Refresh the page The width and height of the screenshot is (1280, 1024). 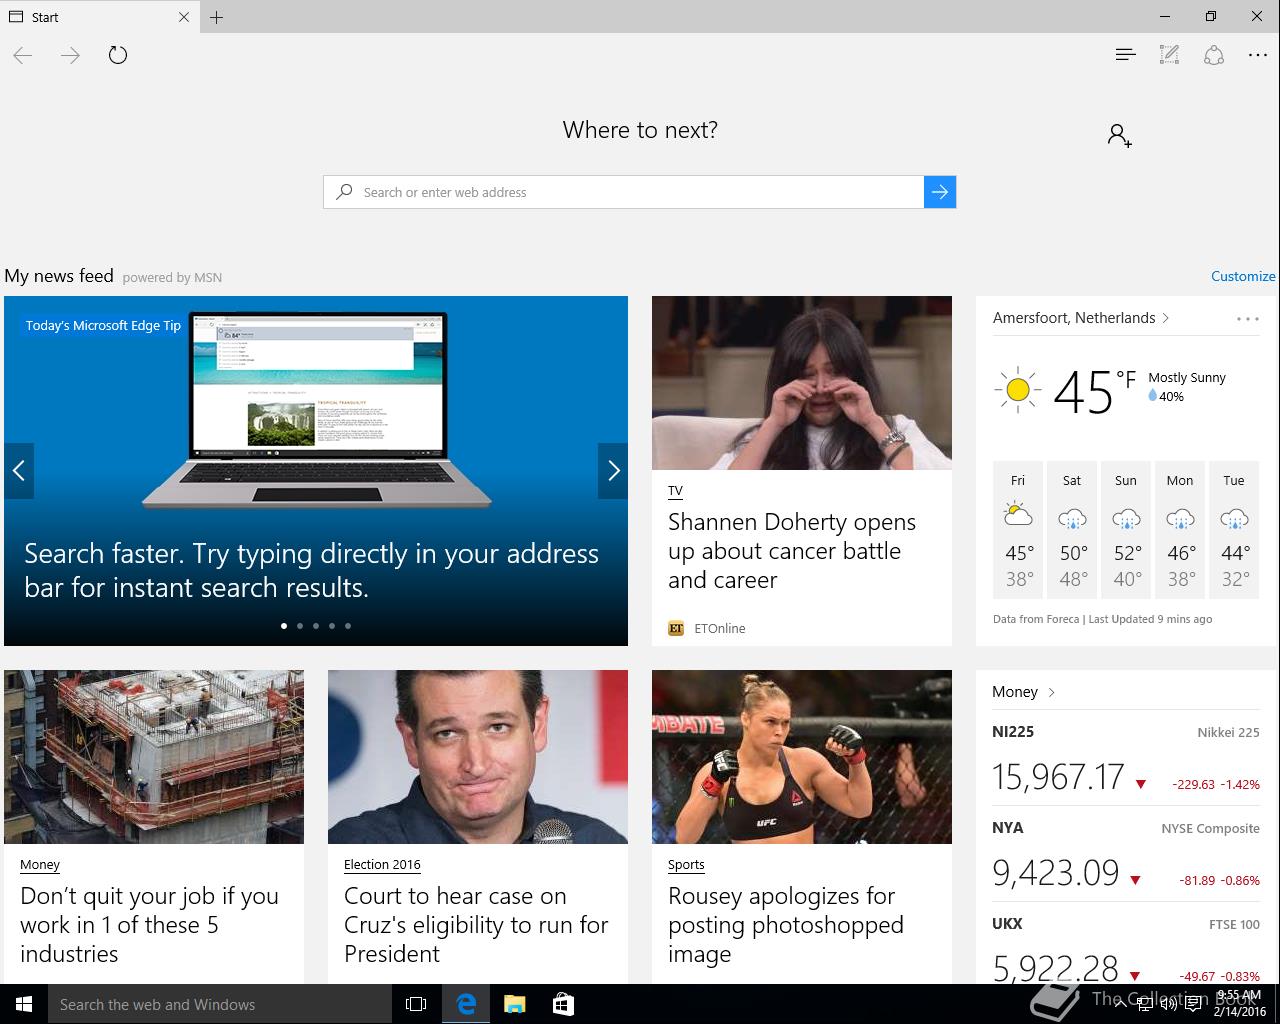(118, 55)
